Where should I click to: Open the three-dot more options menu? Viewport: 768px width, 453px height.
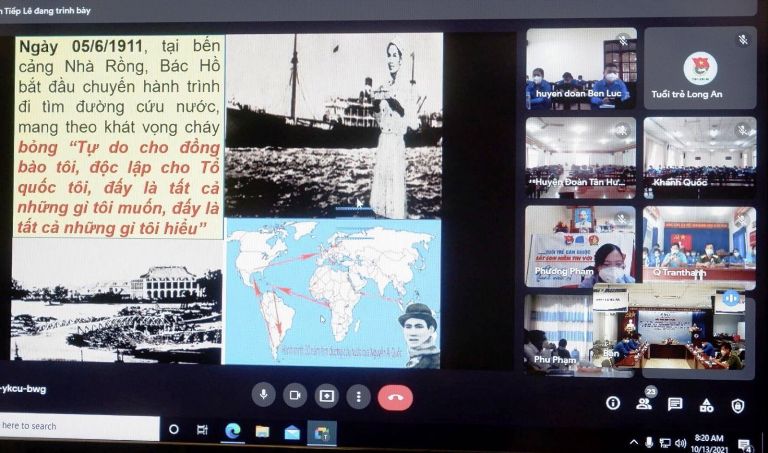[358, 396]
